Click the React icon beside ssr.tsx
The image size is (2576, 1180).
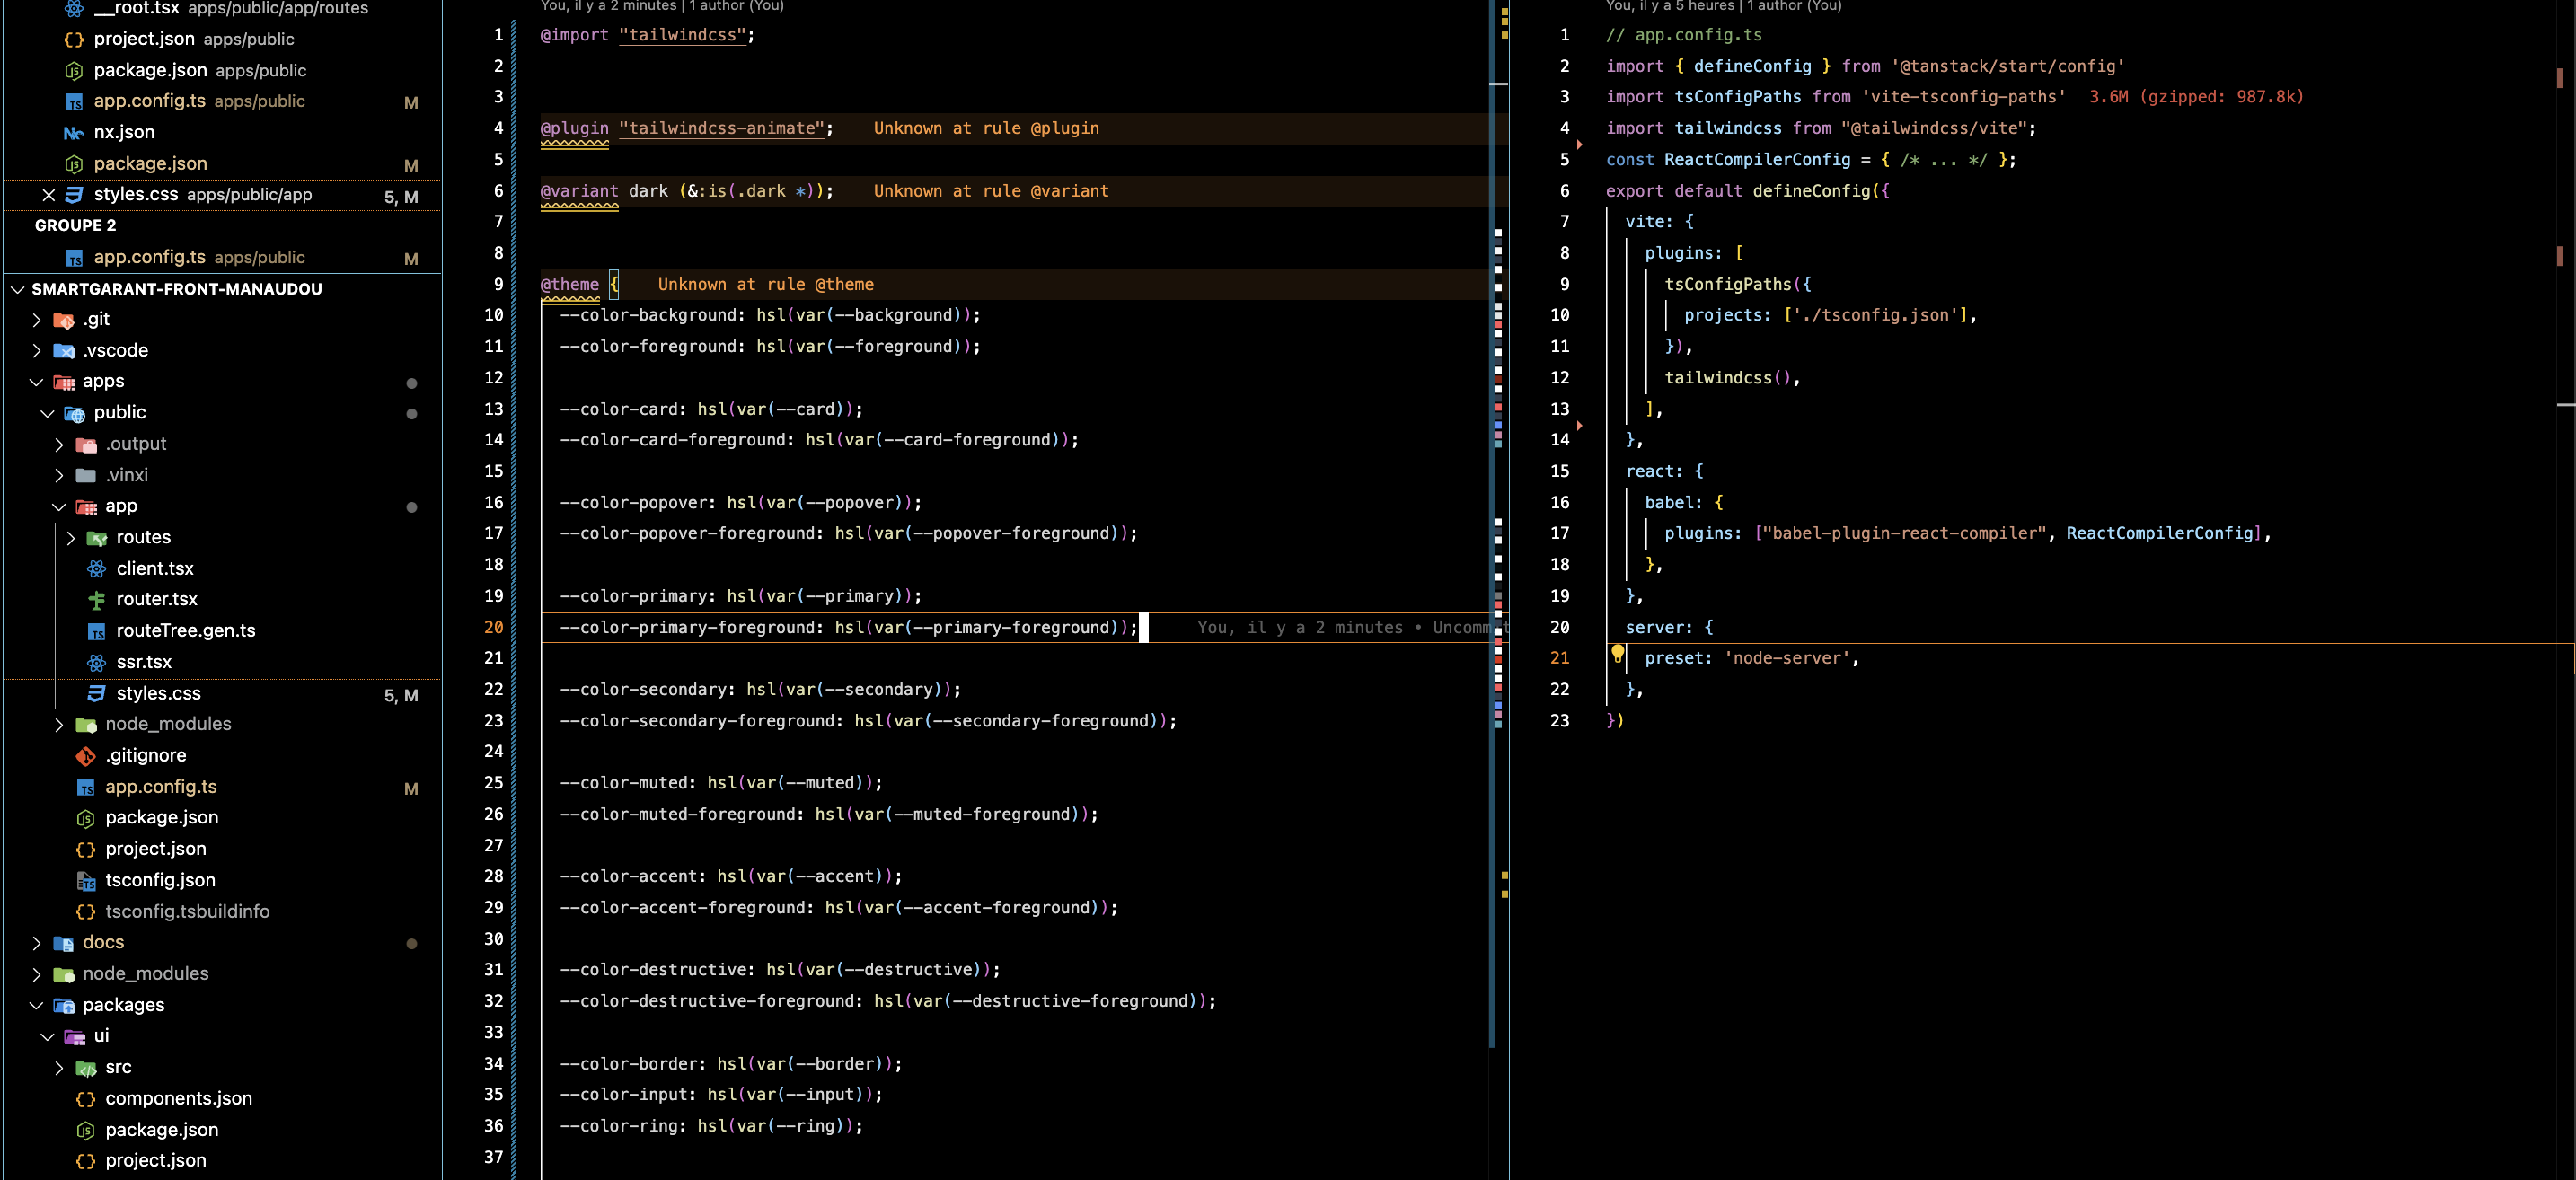(97, 662)
